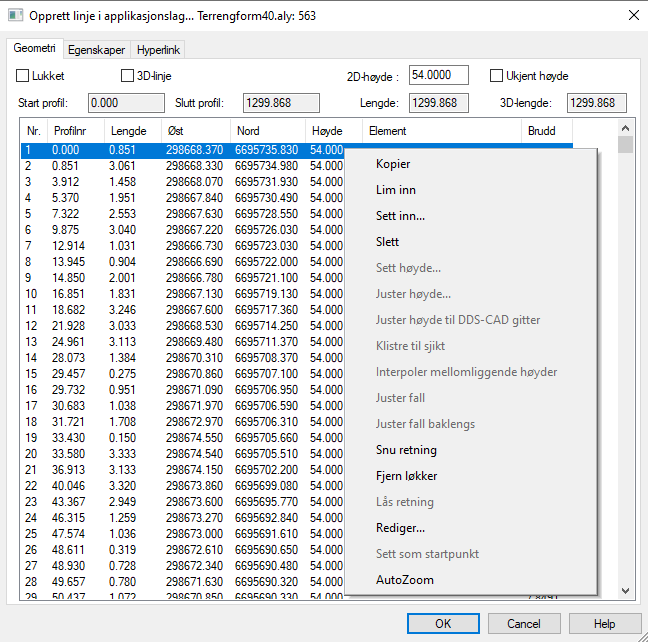This screenshot has width=648, height=642.
Task: Open Help for this dialog
Action: point(604,623)
